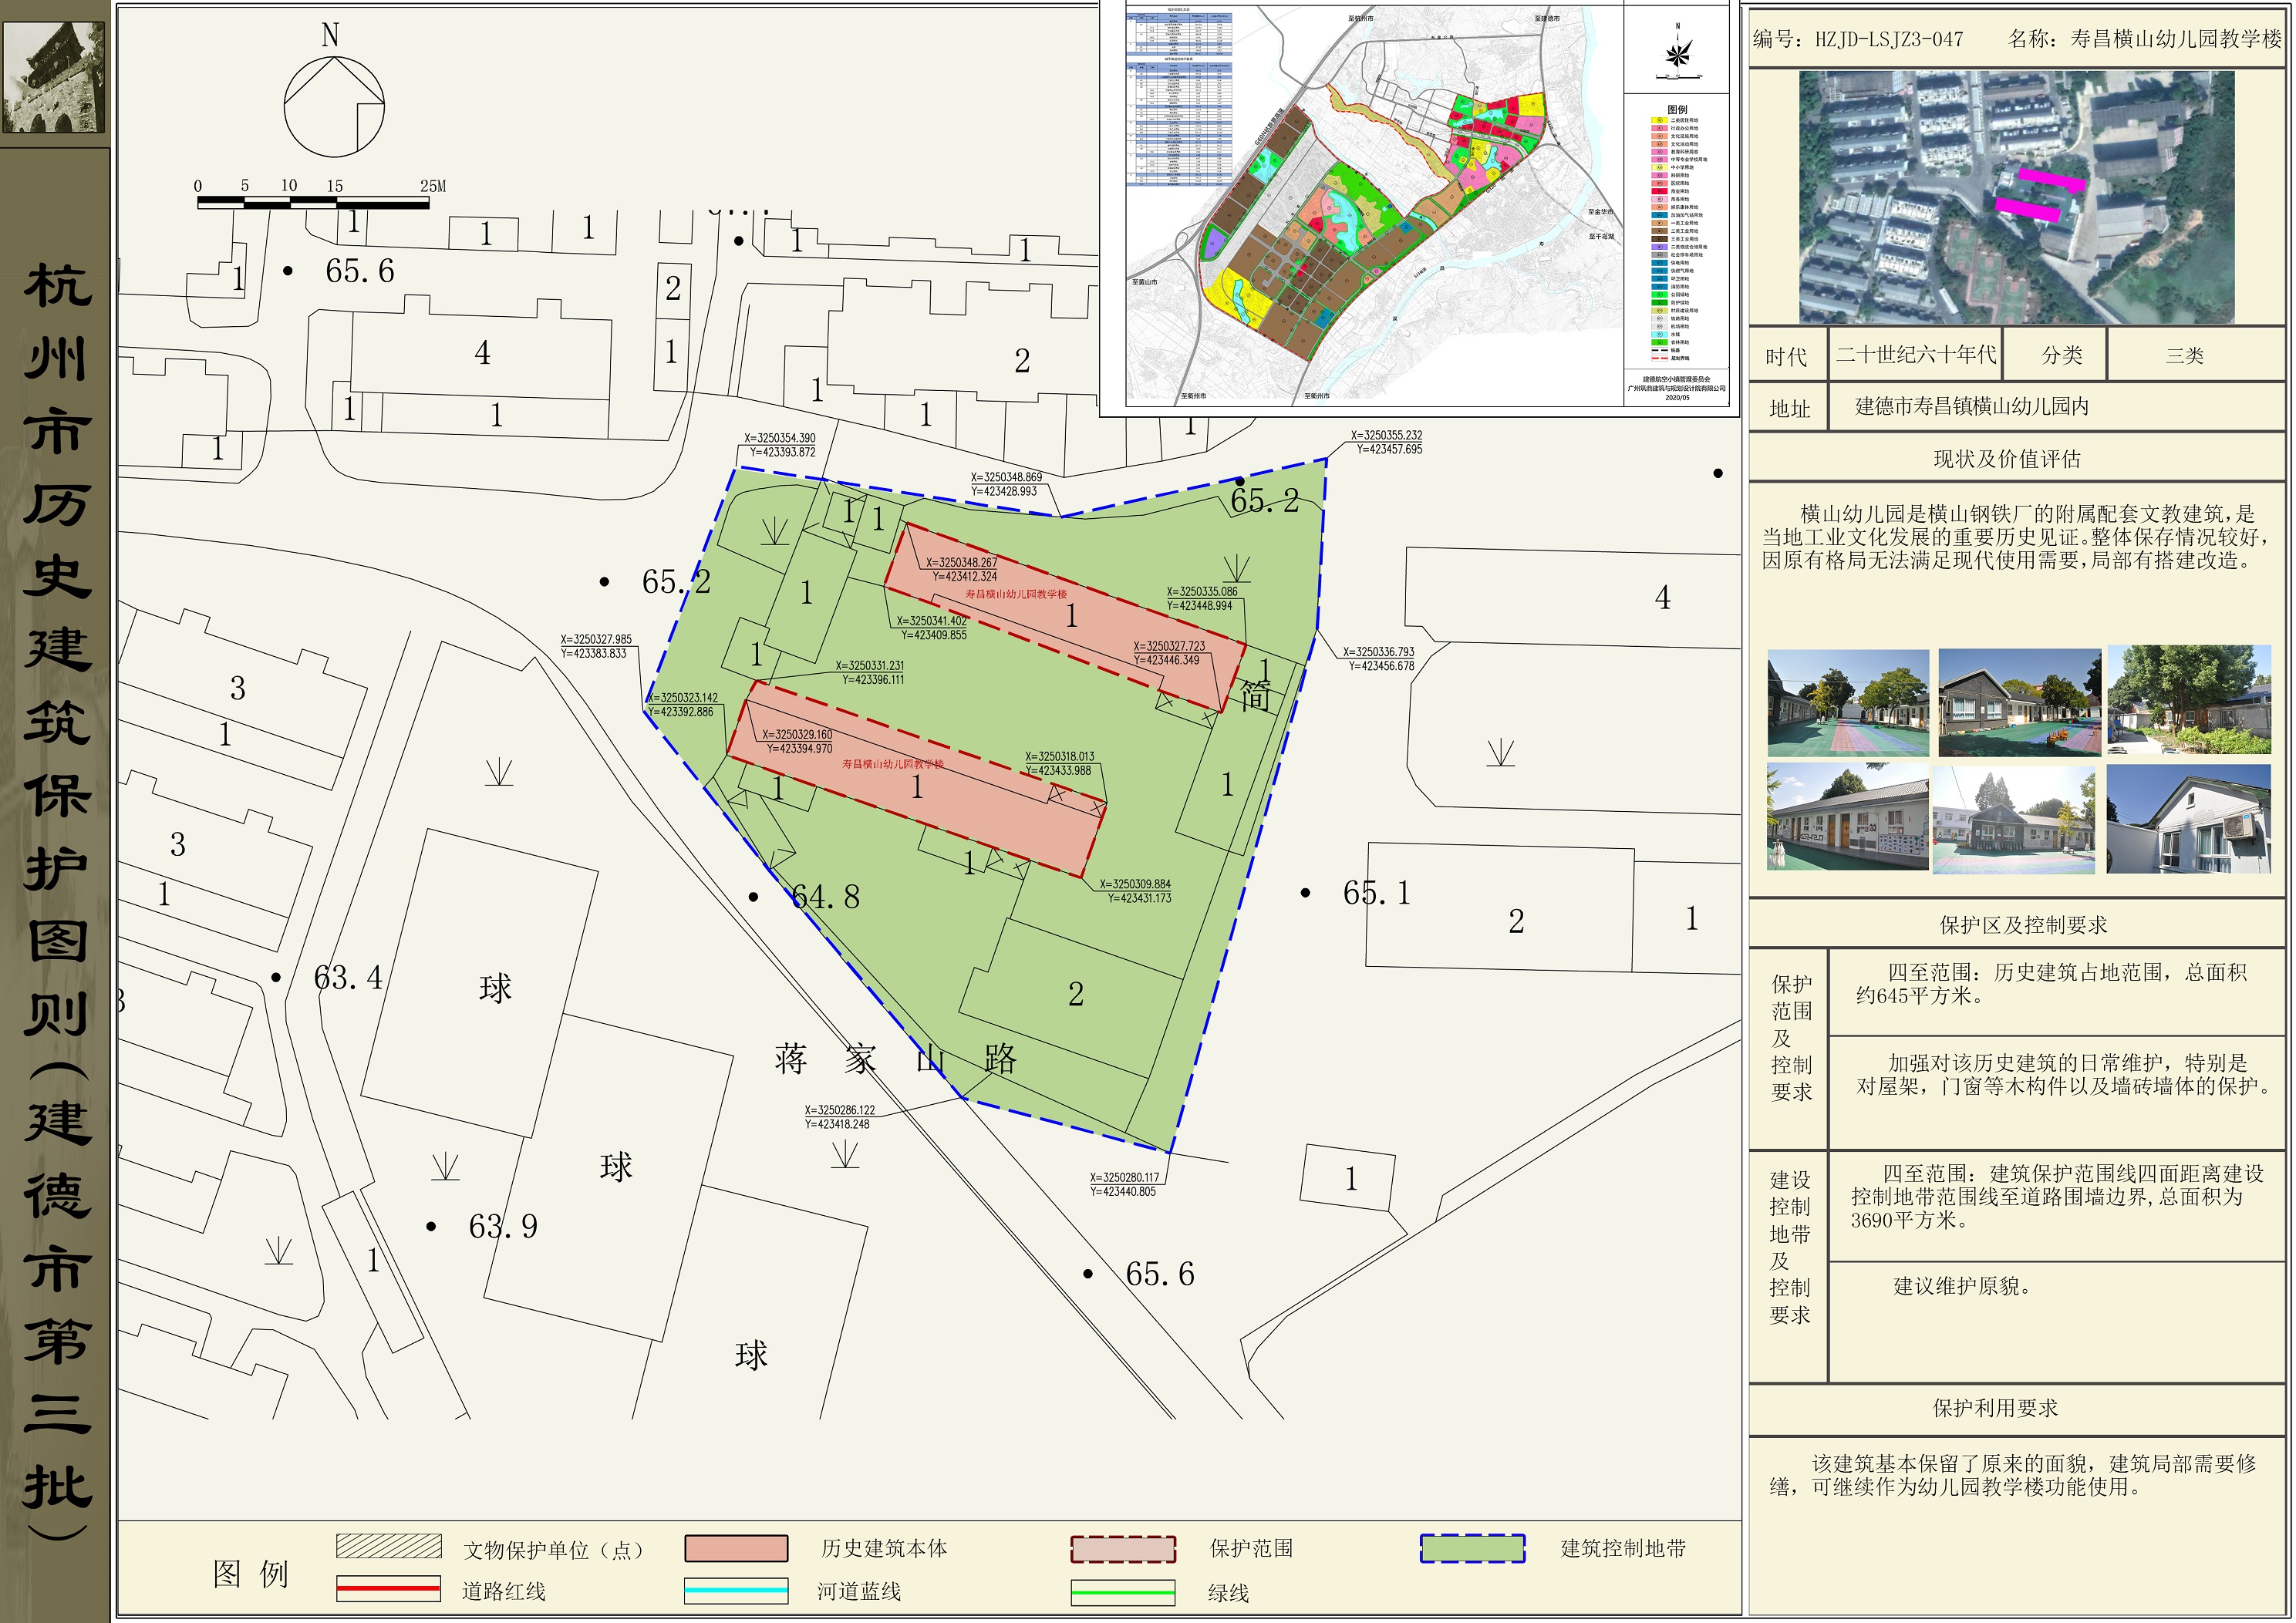The image size is (2296, 1623).
Task: Select the red 道路红线 legend line
Action: click(388, 1589)
